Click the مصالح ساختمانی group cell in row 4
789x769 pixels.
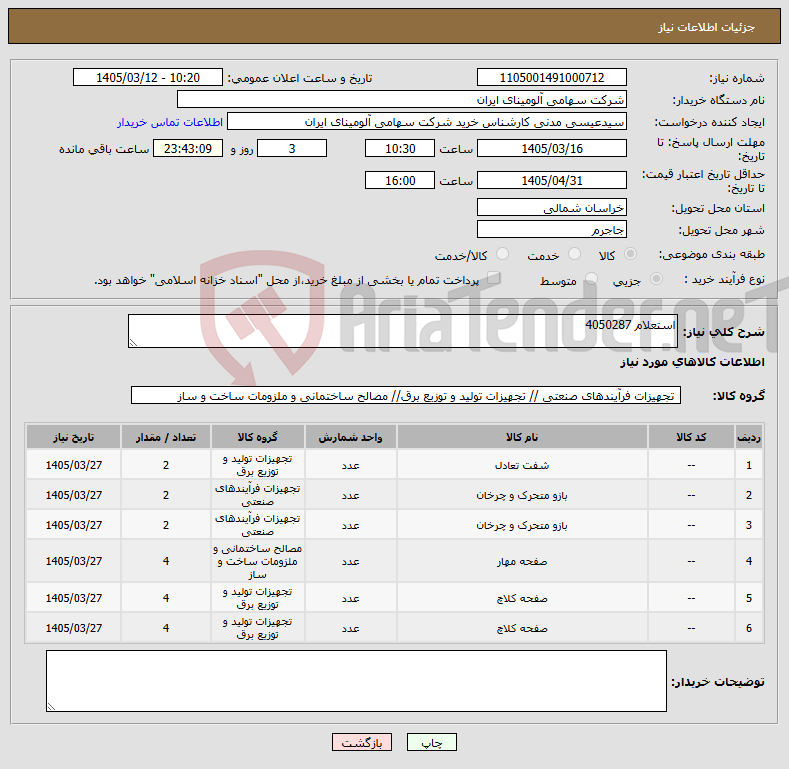tap(258, 561)
